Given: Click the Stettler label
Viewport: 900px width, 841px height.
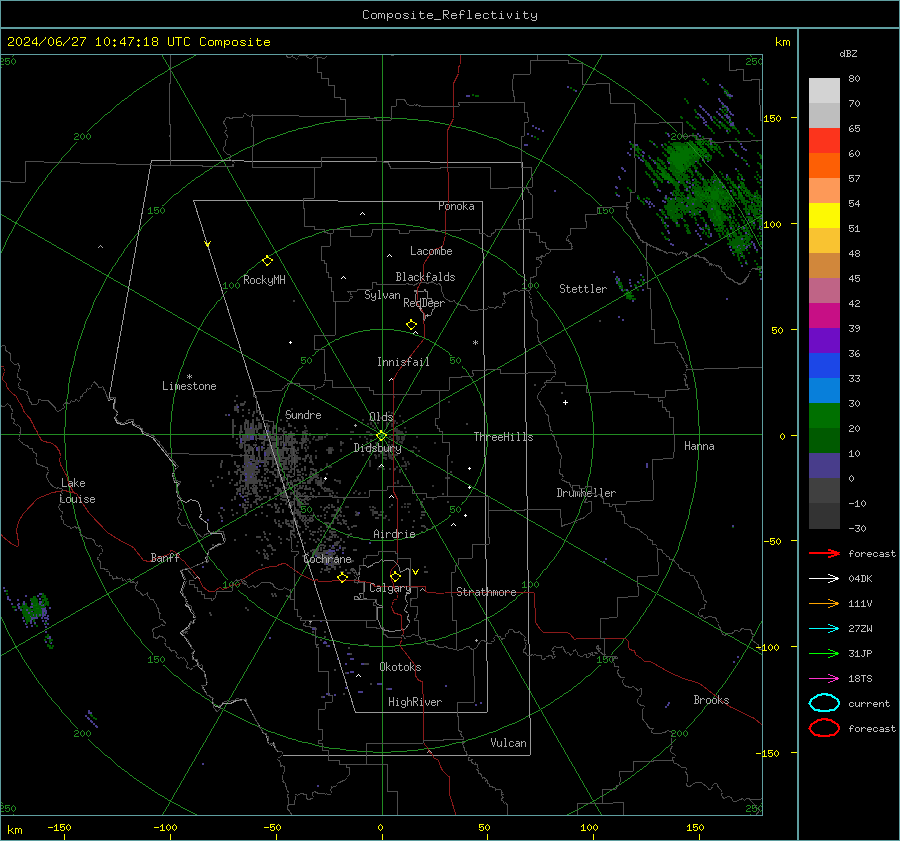Looking at the screenshot, I should [x=583, y=289].
